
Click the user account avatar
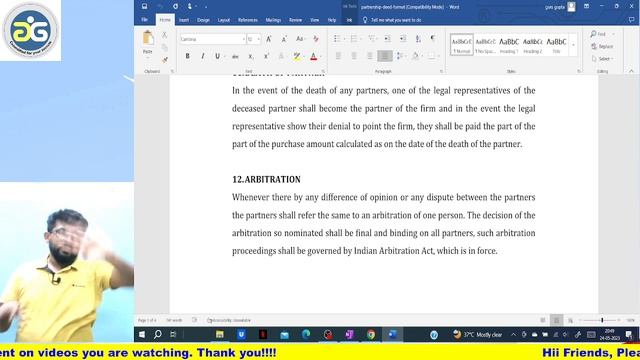click(571, 7)
